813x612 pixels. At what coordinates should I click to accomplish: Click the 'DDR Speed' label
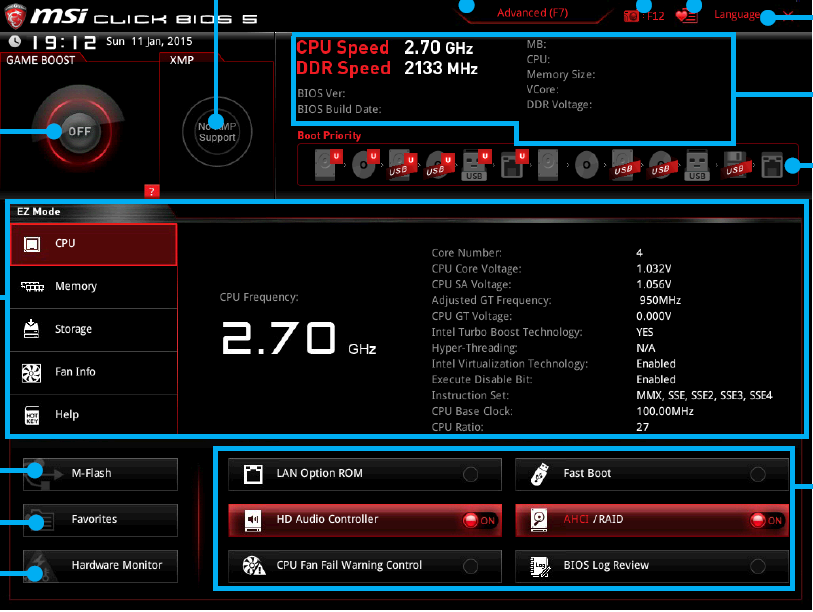(x=343, y=68)
